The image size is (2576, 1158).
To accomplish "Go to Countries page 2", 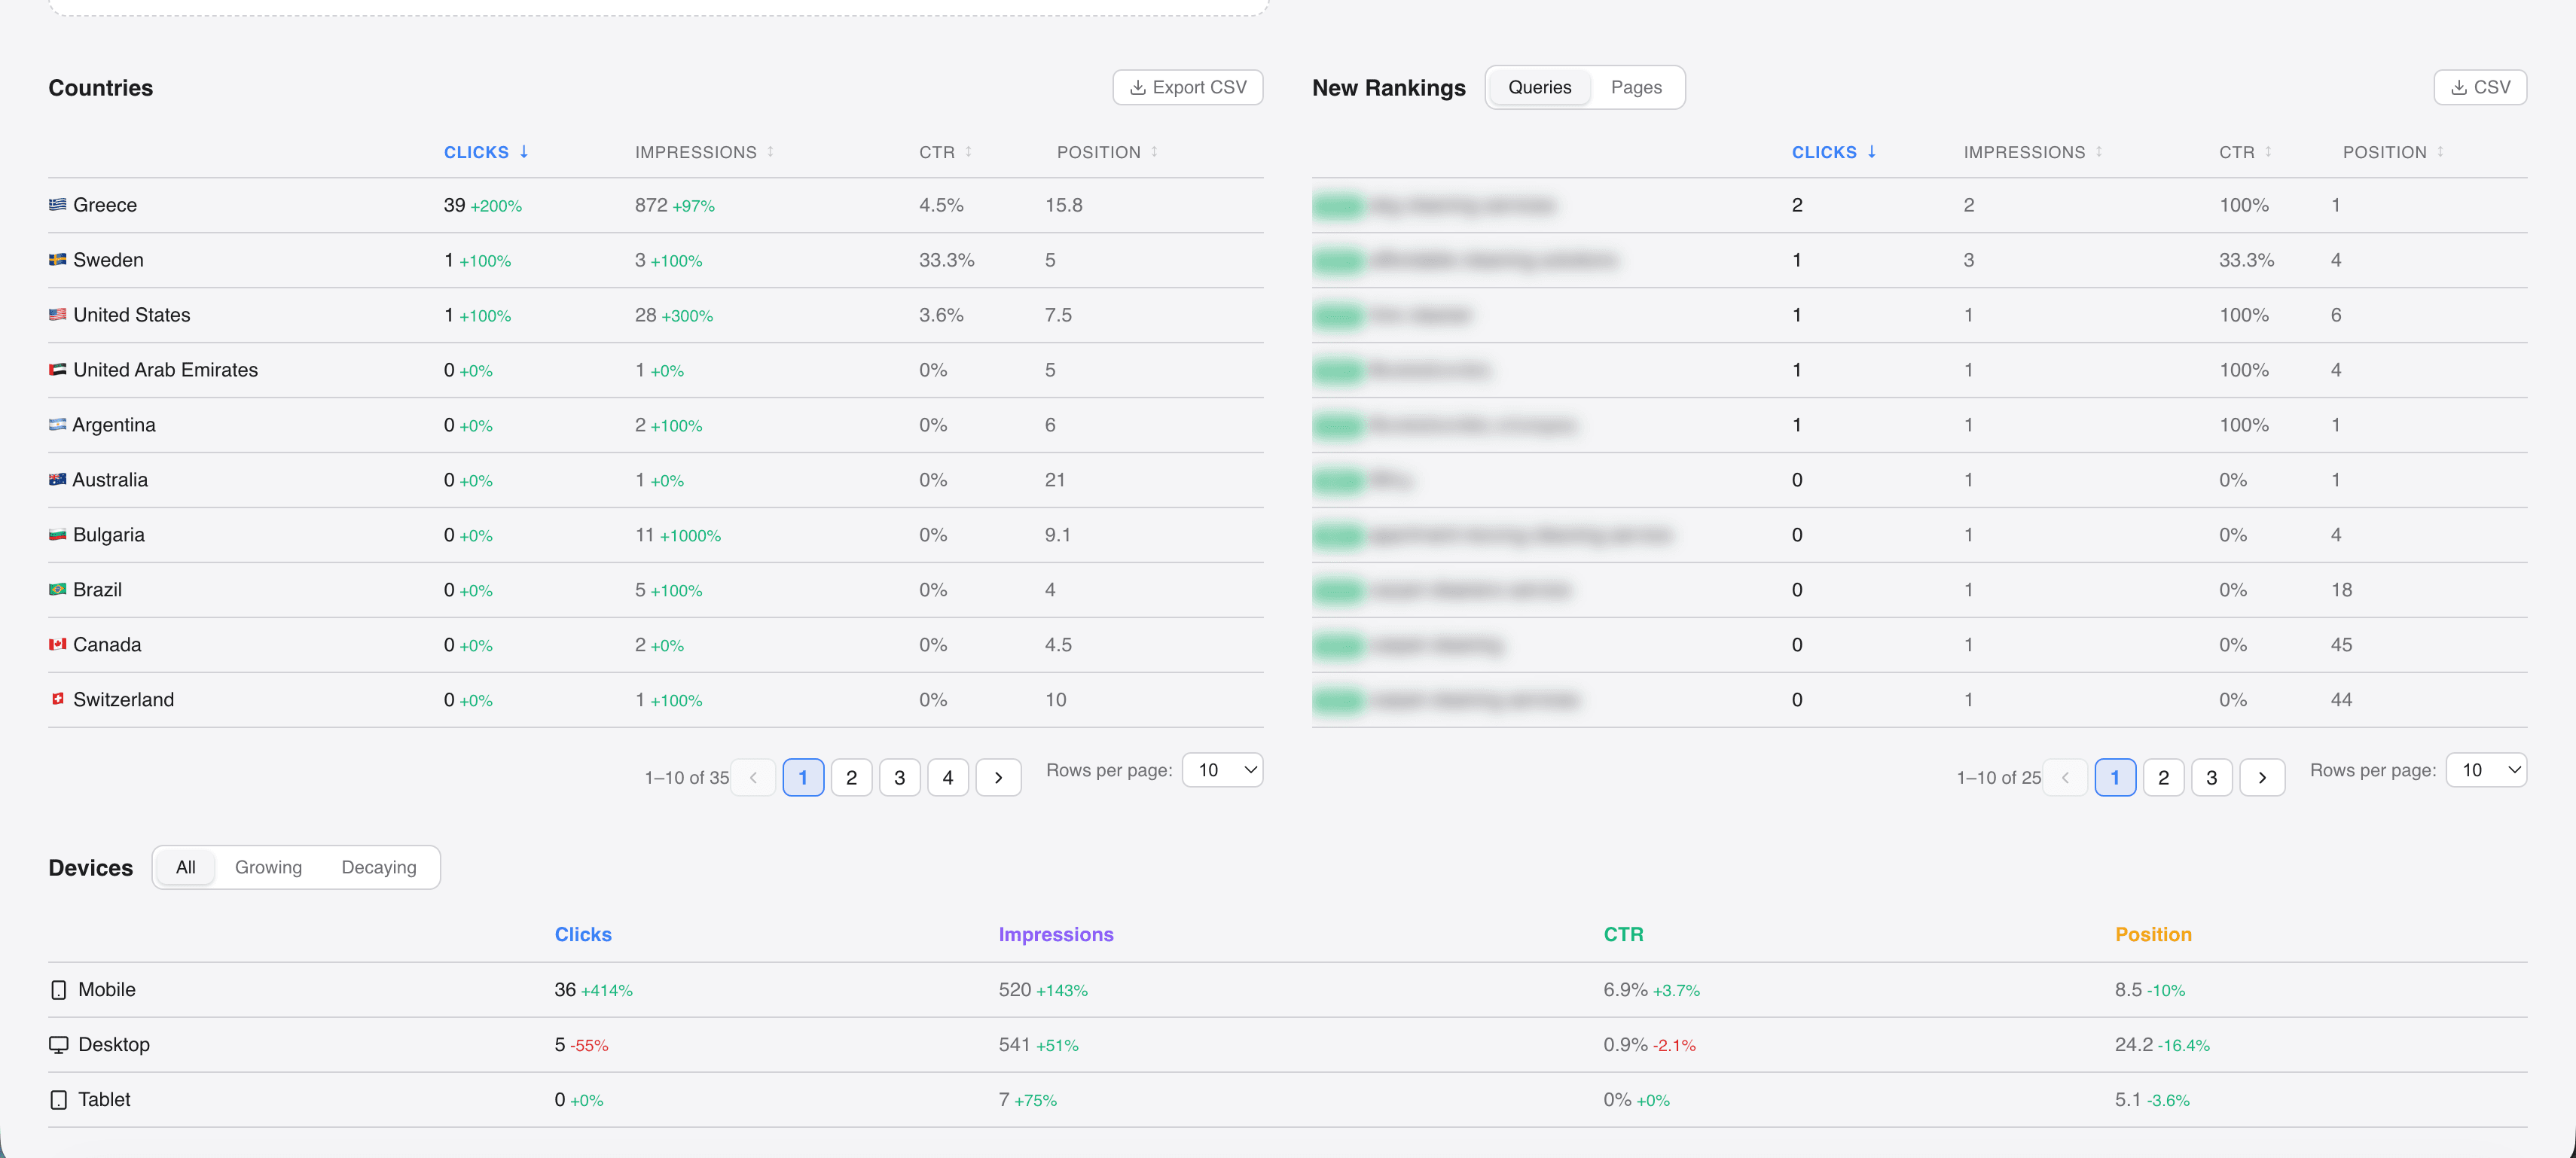I will (851, 778).
